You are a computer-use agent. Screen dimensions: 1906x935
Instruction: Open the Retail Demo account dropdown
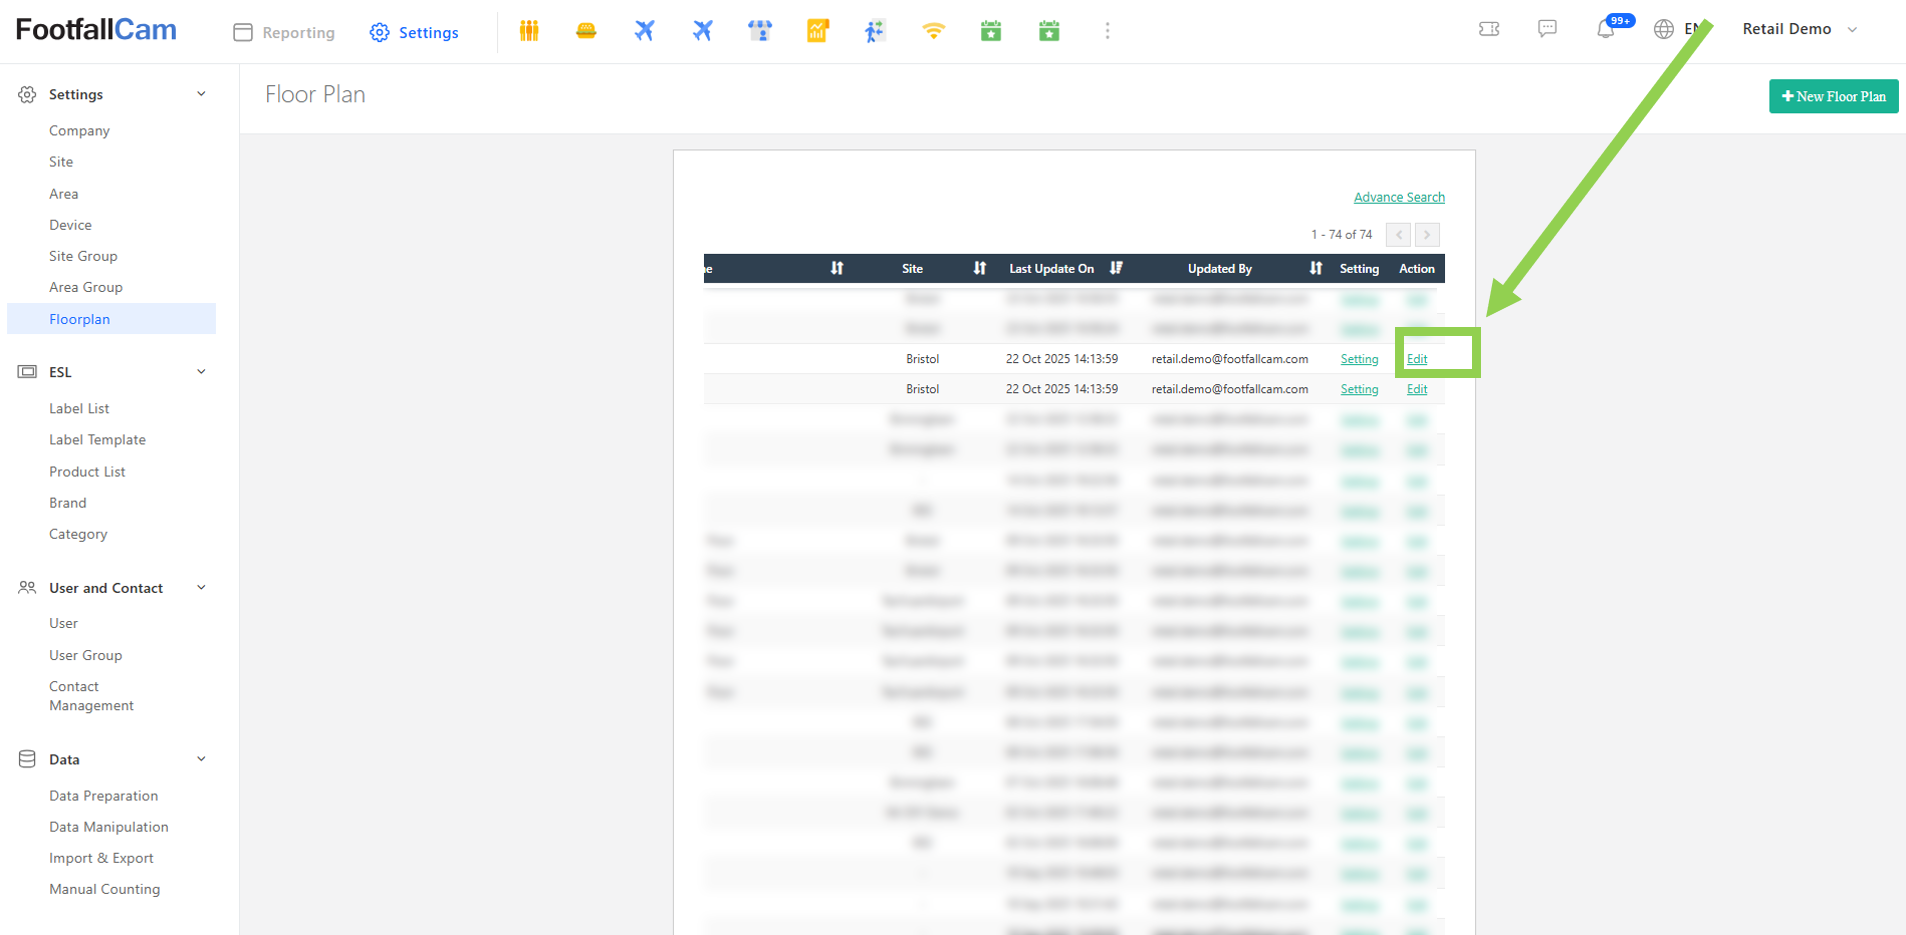1799,29
